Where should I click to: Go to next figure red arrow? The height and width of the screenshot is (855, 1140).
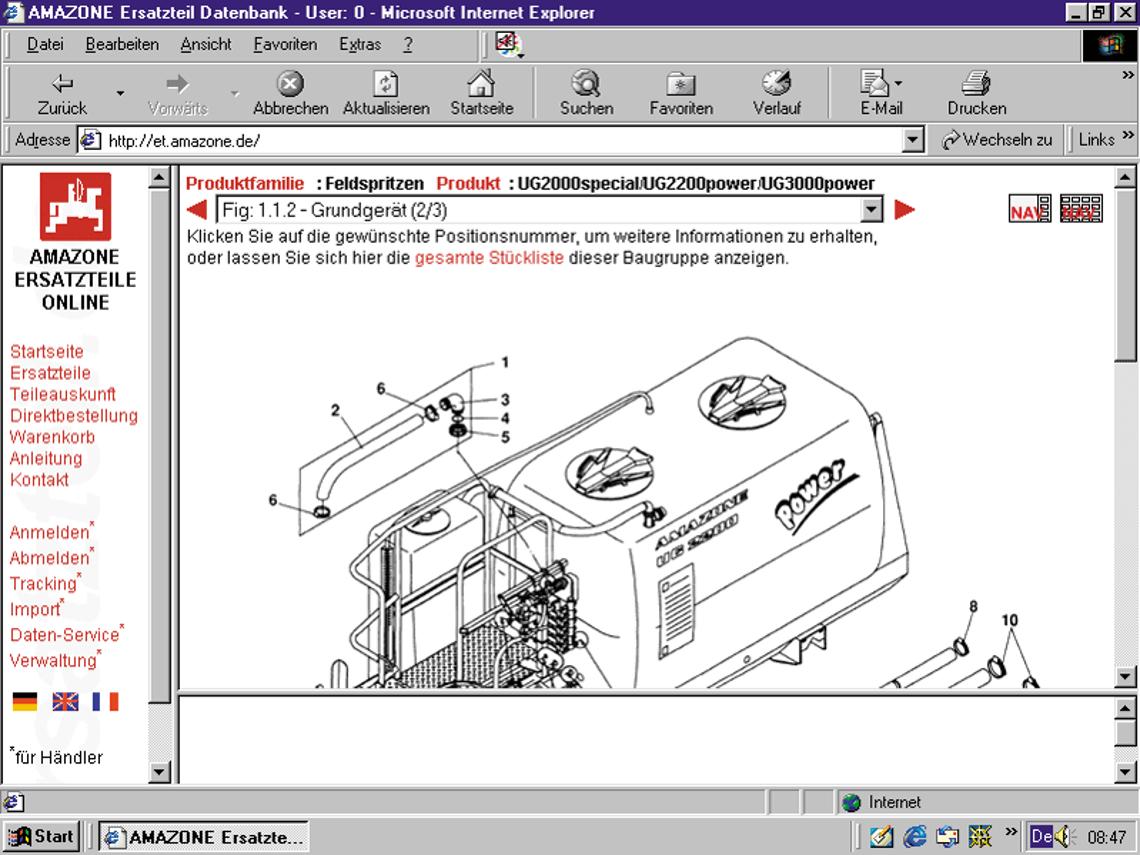click(x=904, y=210)
